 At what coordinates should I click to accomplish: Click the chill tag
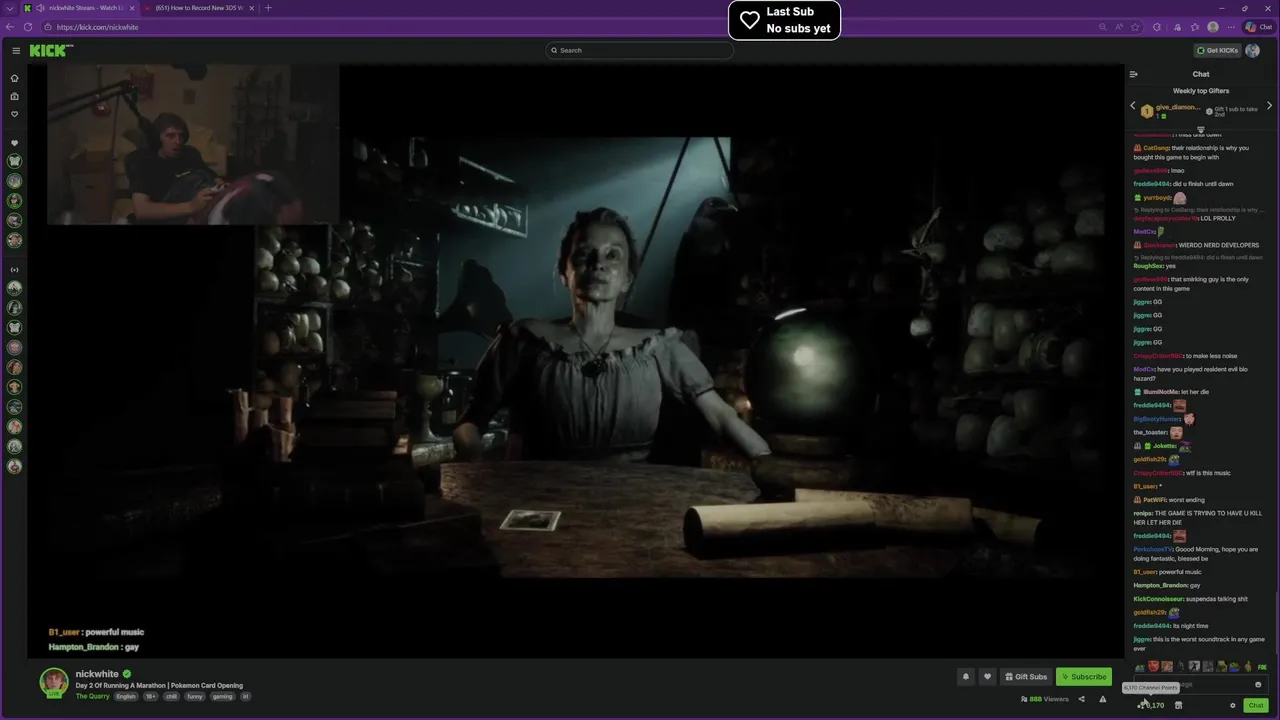(x=171, y=696)
